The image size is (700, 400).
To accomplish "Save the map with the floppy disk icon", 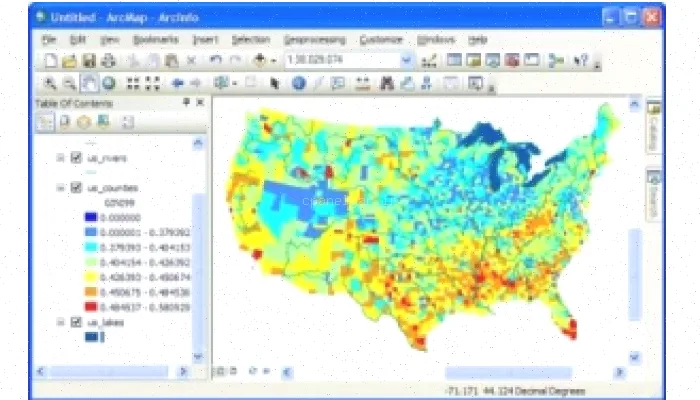I will click(89, 60).
